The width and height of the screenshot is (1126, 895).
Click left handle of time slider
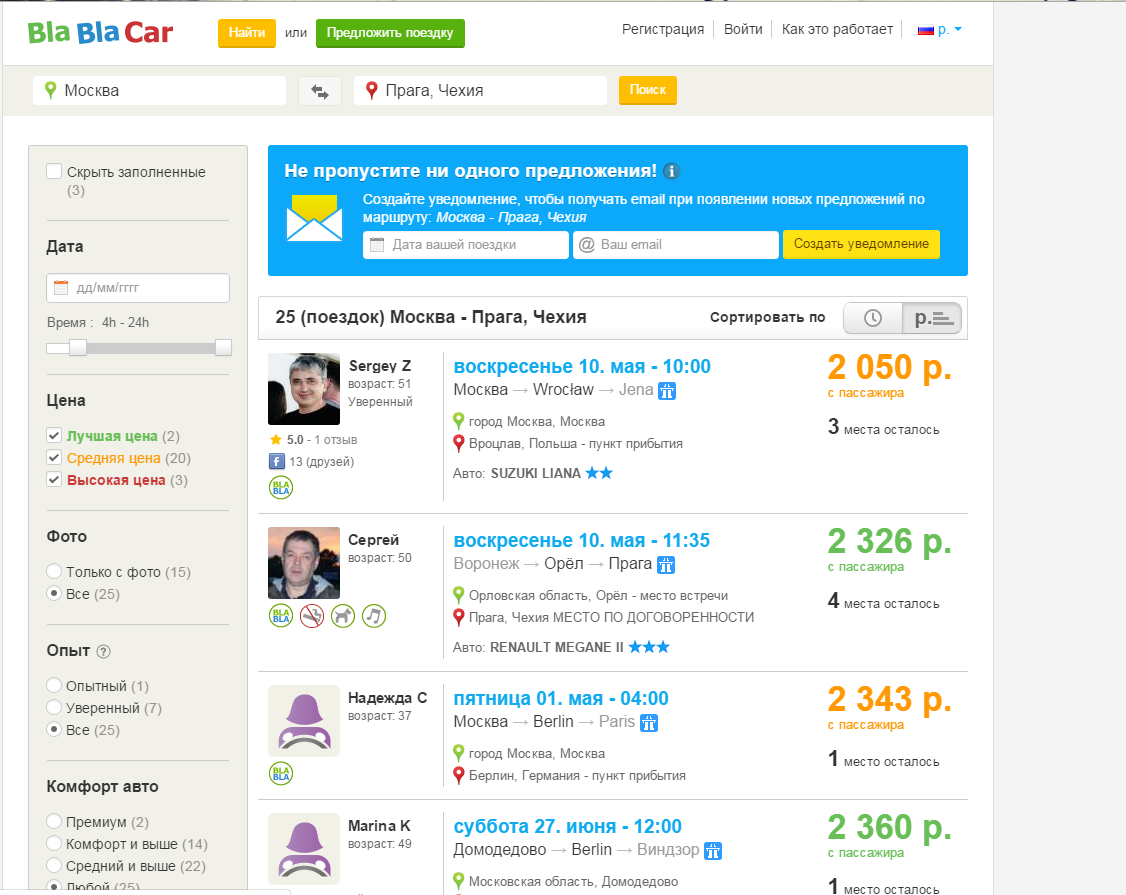pos(78,348)
